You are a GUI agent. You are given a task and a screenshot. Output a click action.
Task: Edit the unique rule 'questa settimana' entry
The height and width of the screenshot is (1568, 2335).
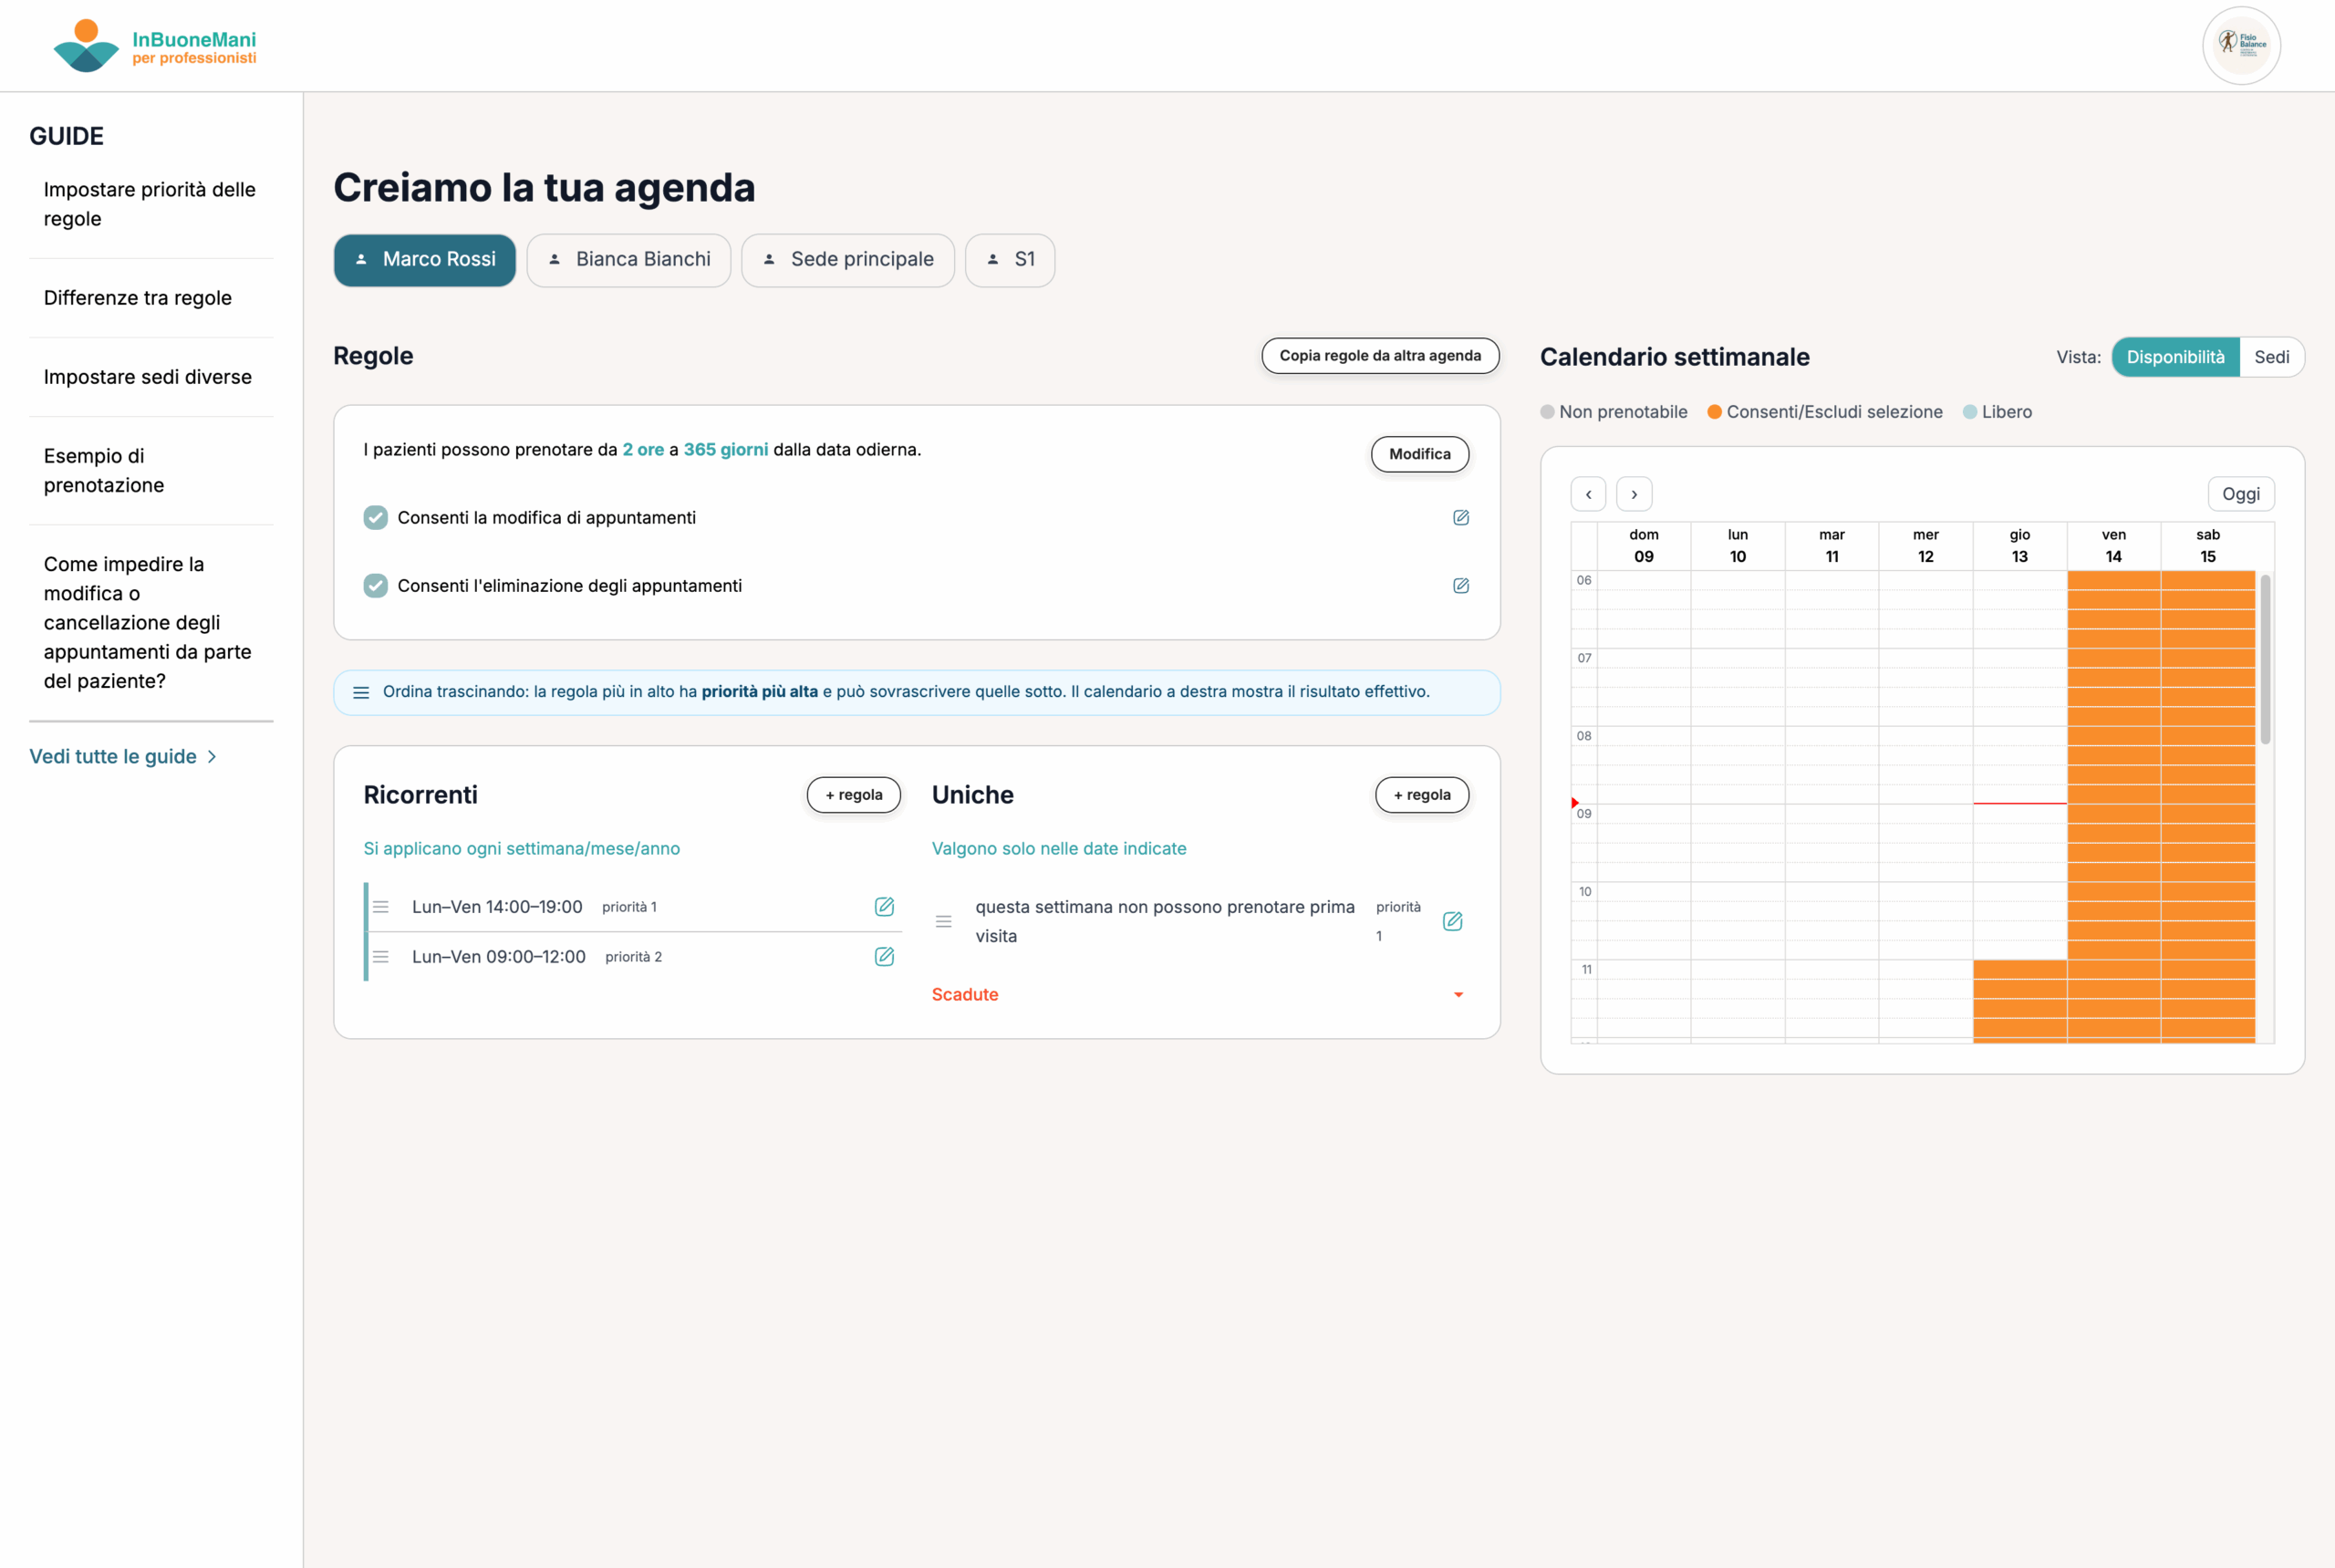point(1452,921)
